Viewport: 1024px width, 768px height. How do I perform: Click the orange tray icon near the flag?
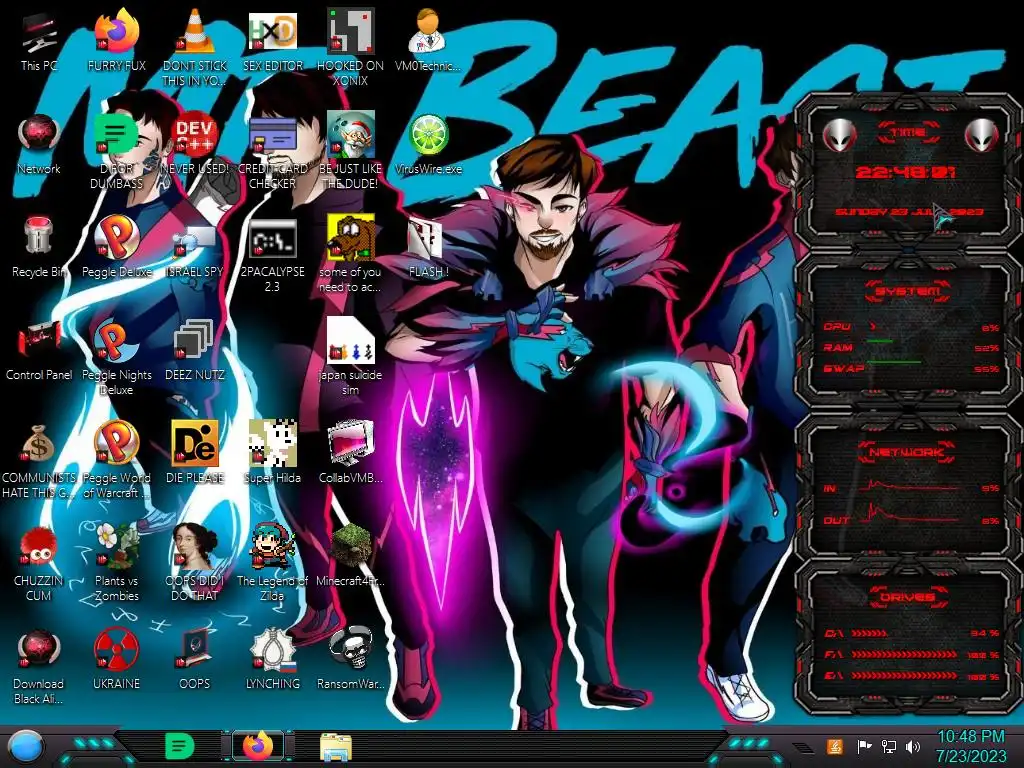[x=835, y=746]
